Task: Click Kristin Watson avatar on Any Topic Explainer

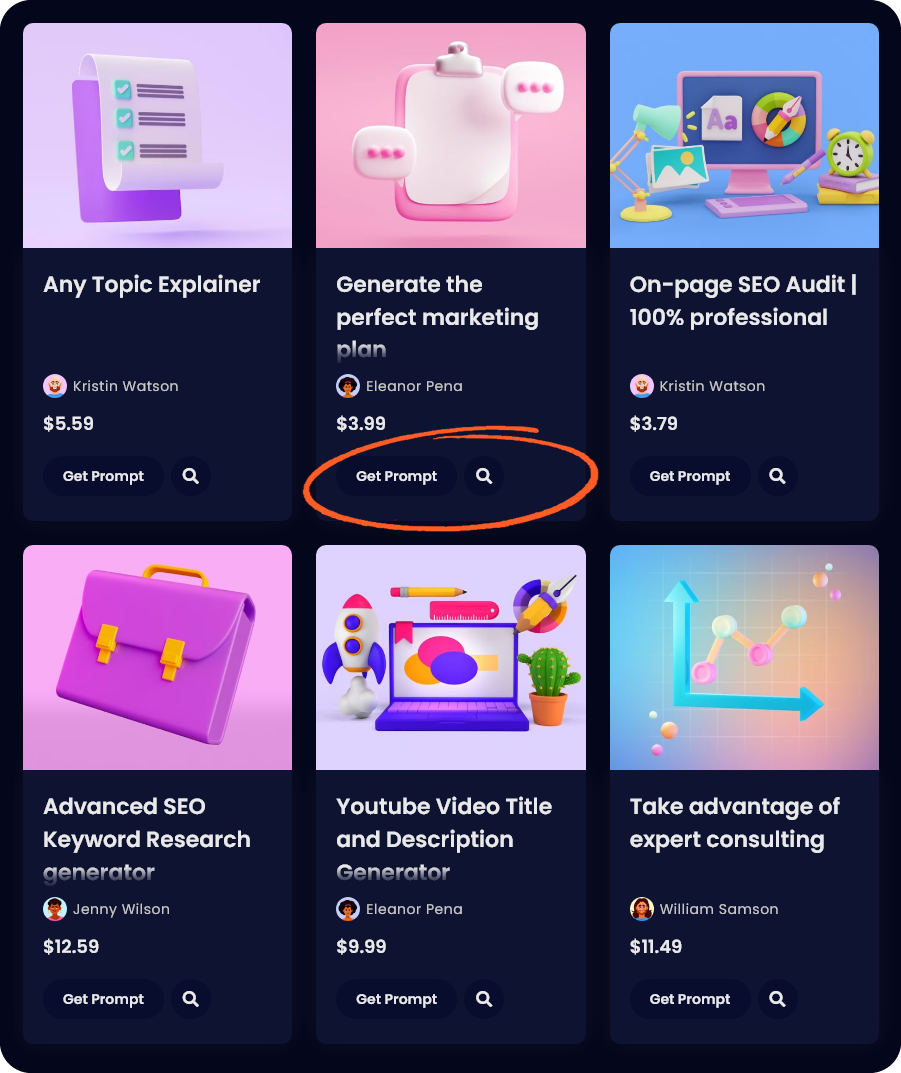Action: pos(55,386)
